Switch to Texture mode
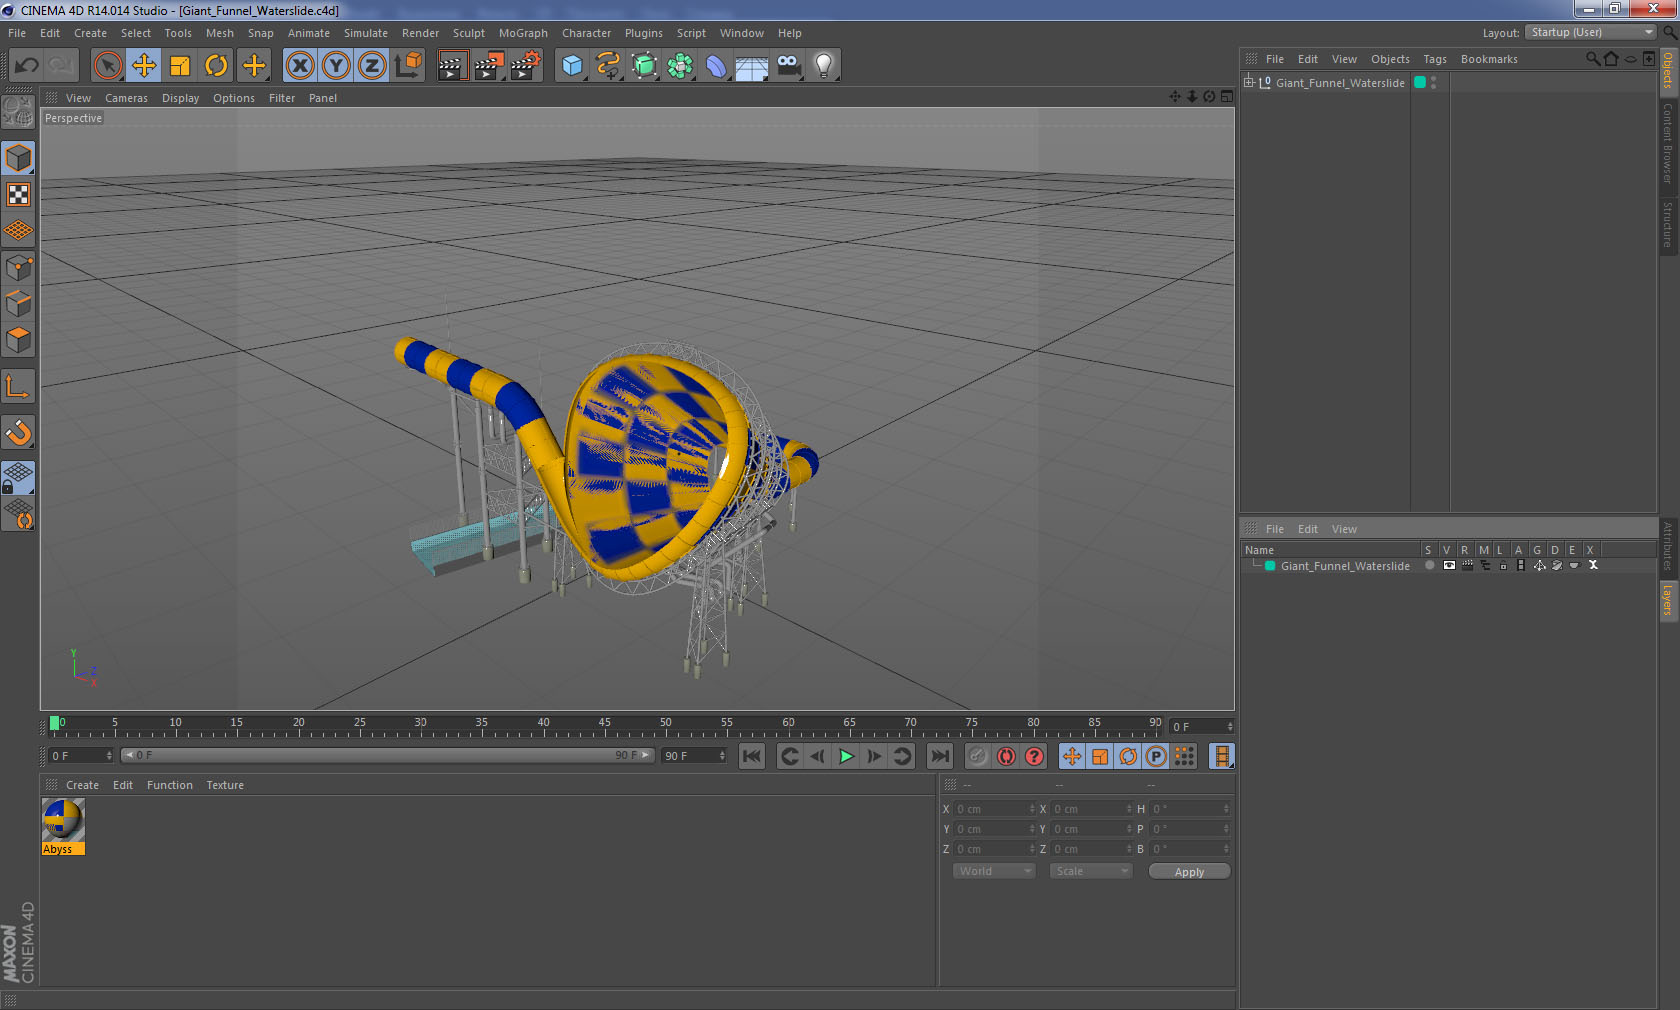Viewport: 1680px width, 1010px height. tap(18, 194)
